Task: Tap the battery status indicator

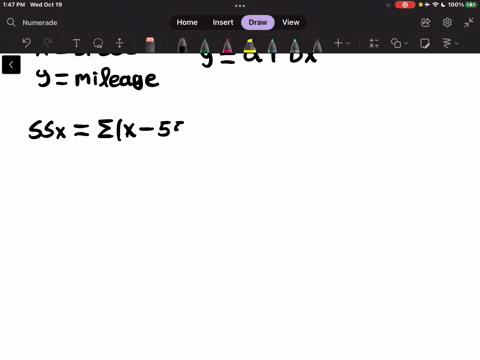Action: click(x=471, y=5)
